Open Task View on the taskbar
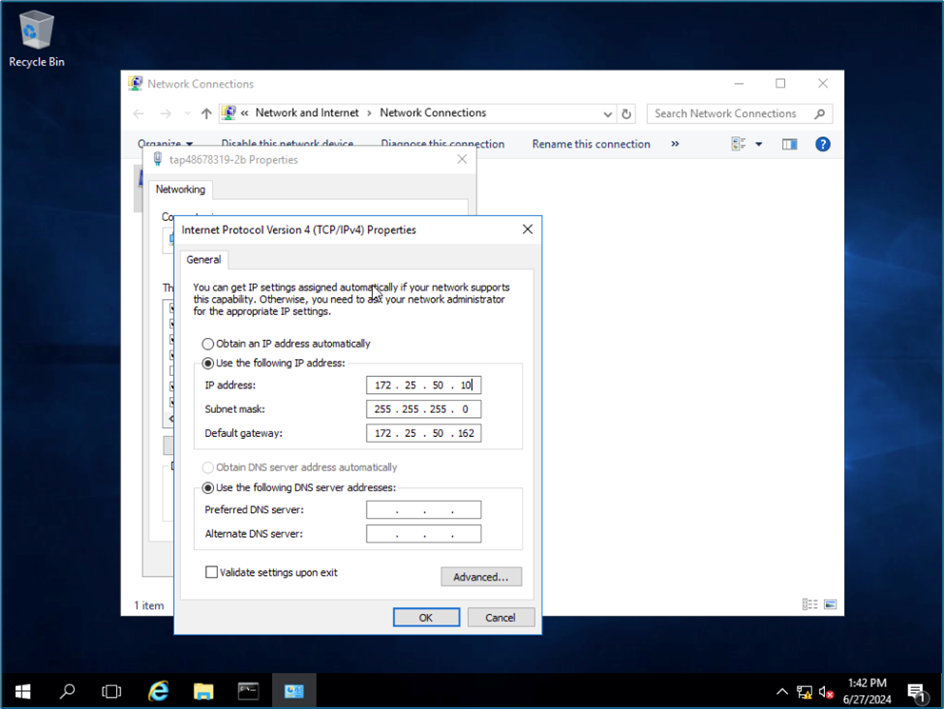The width and height of the screenshot is (944, 709). pyautogui.click(x=112, y=691)
